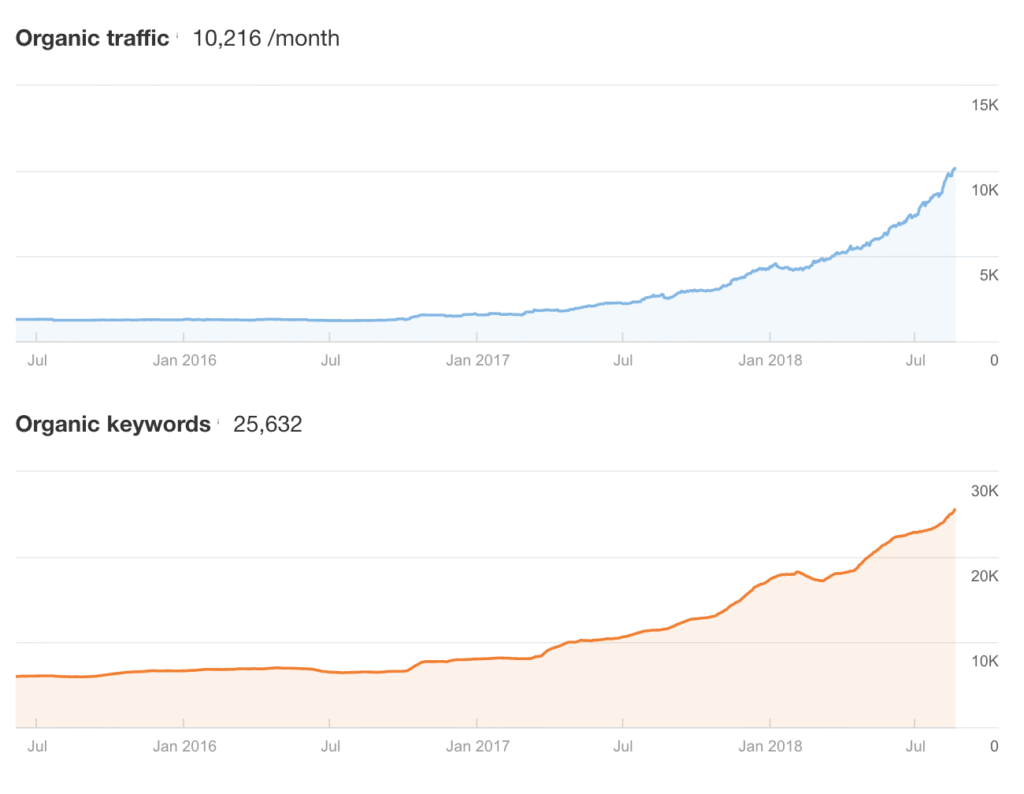Click the info icon beside Organic keywords
The height and width of the screenshot is (794, 1024).
[x=219, y=422]
